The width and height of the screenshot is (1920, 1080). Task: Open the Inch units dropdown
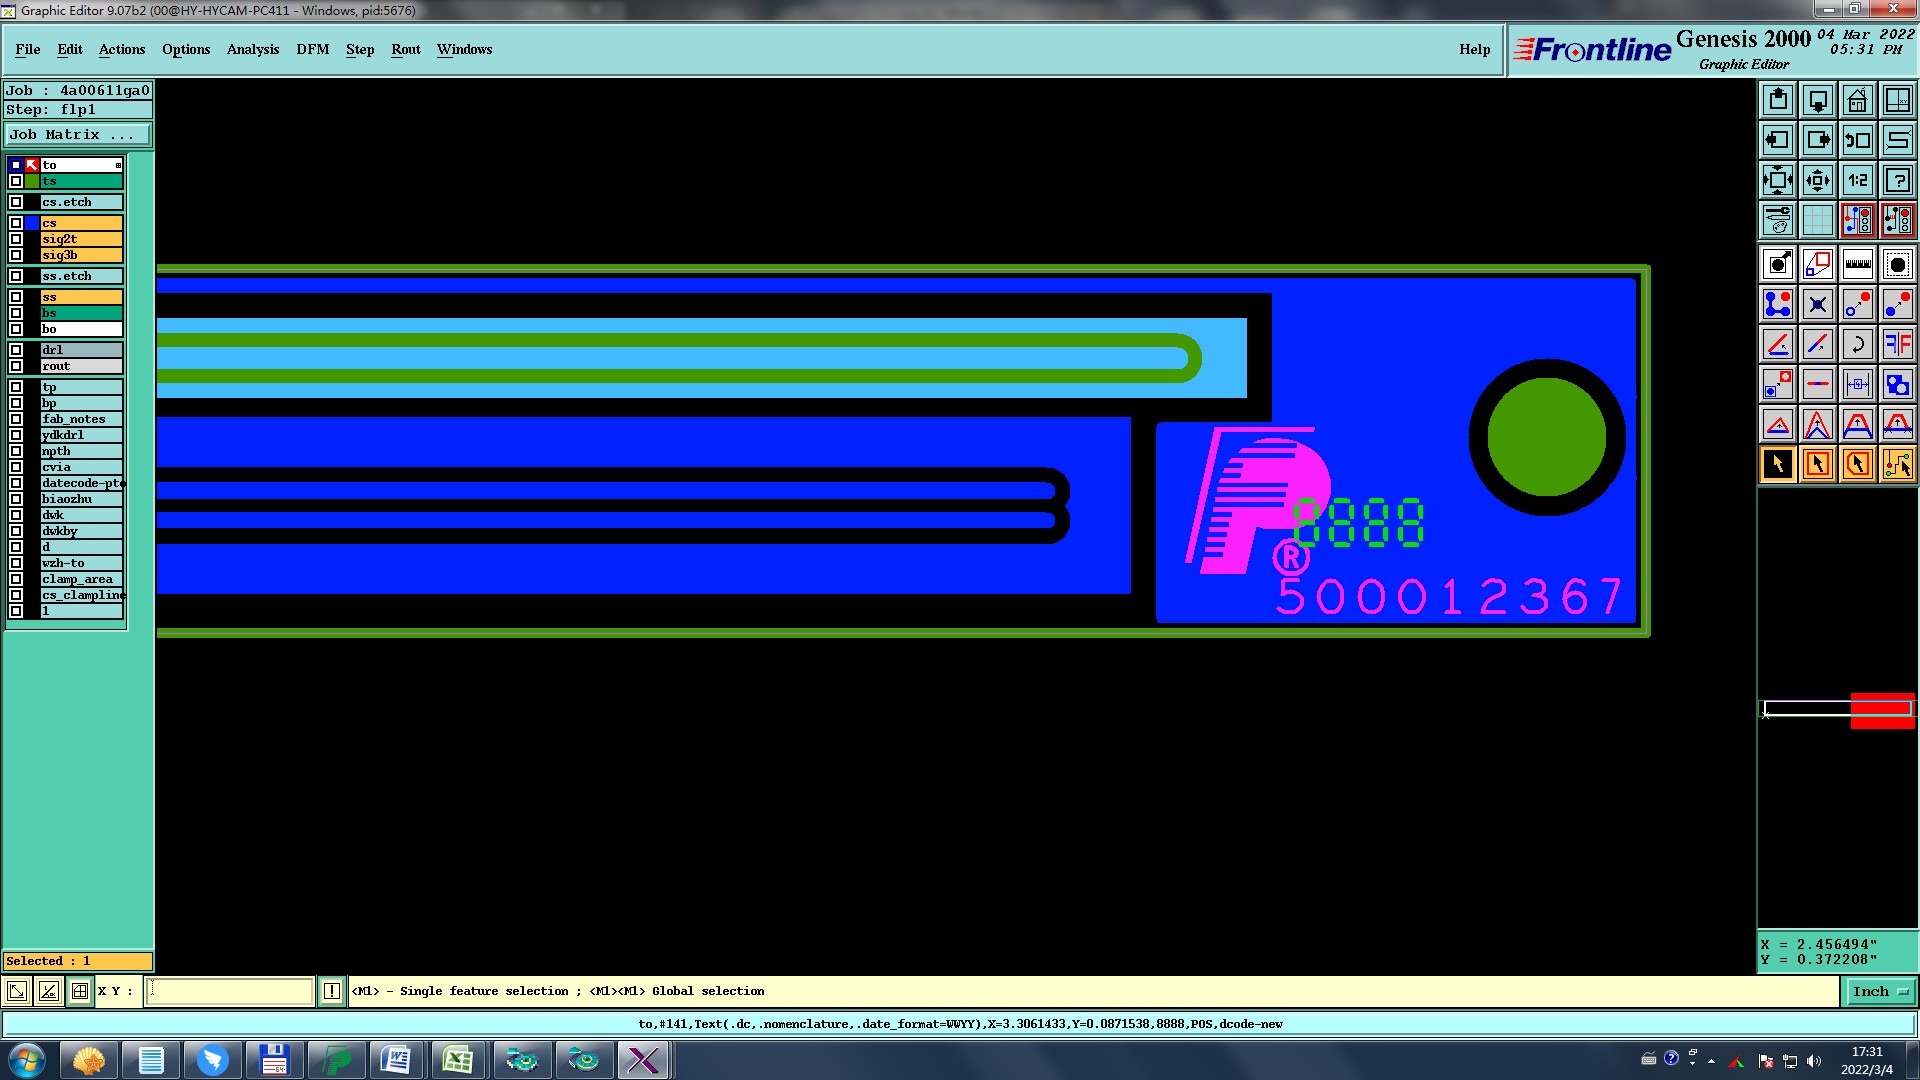[1880, 991]
